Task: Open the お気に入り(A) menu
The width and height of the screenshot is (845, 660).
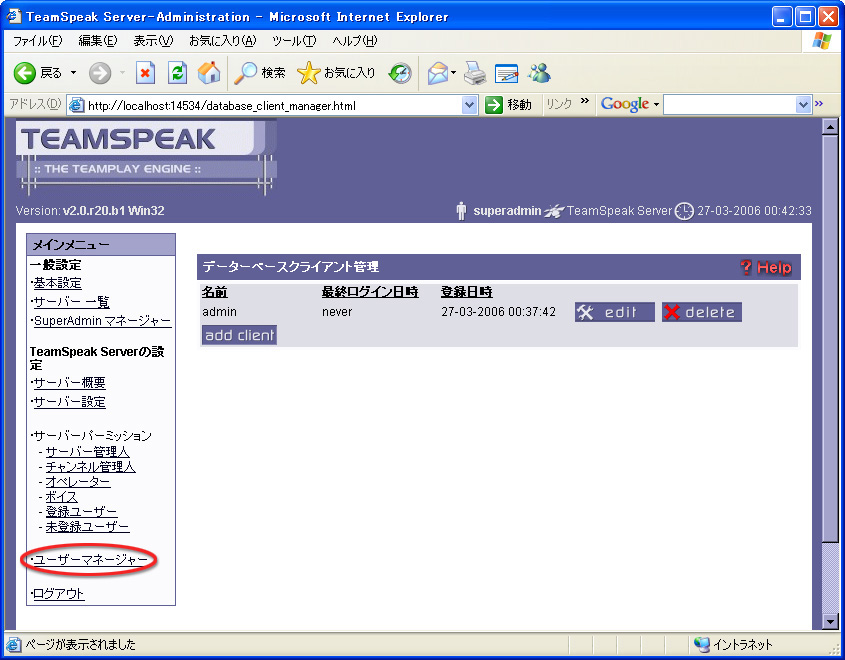Action: tap(223, 41)
